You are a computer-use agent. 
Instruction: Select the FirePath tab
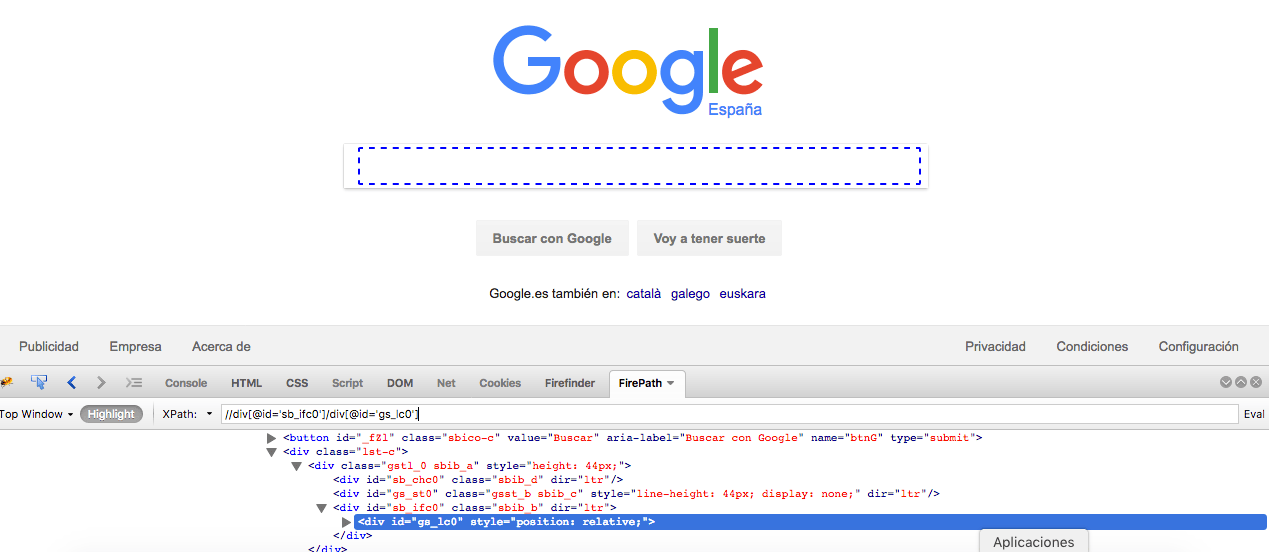(640, 383)
